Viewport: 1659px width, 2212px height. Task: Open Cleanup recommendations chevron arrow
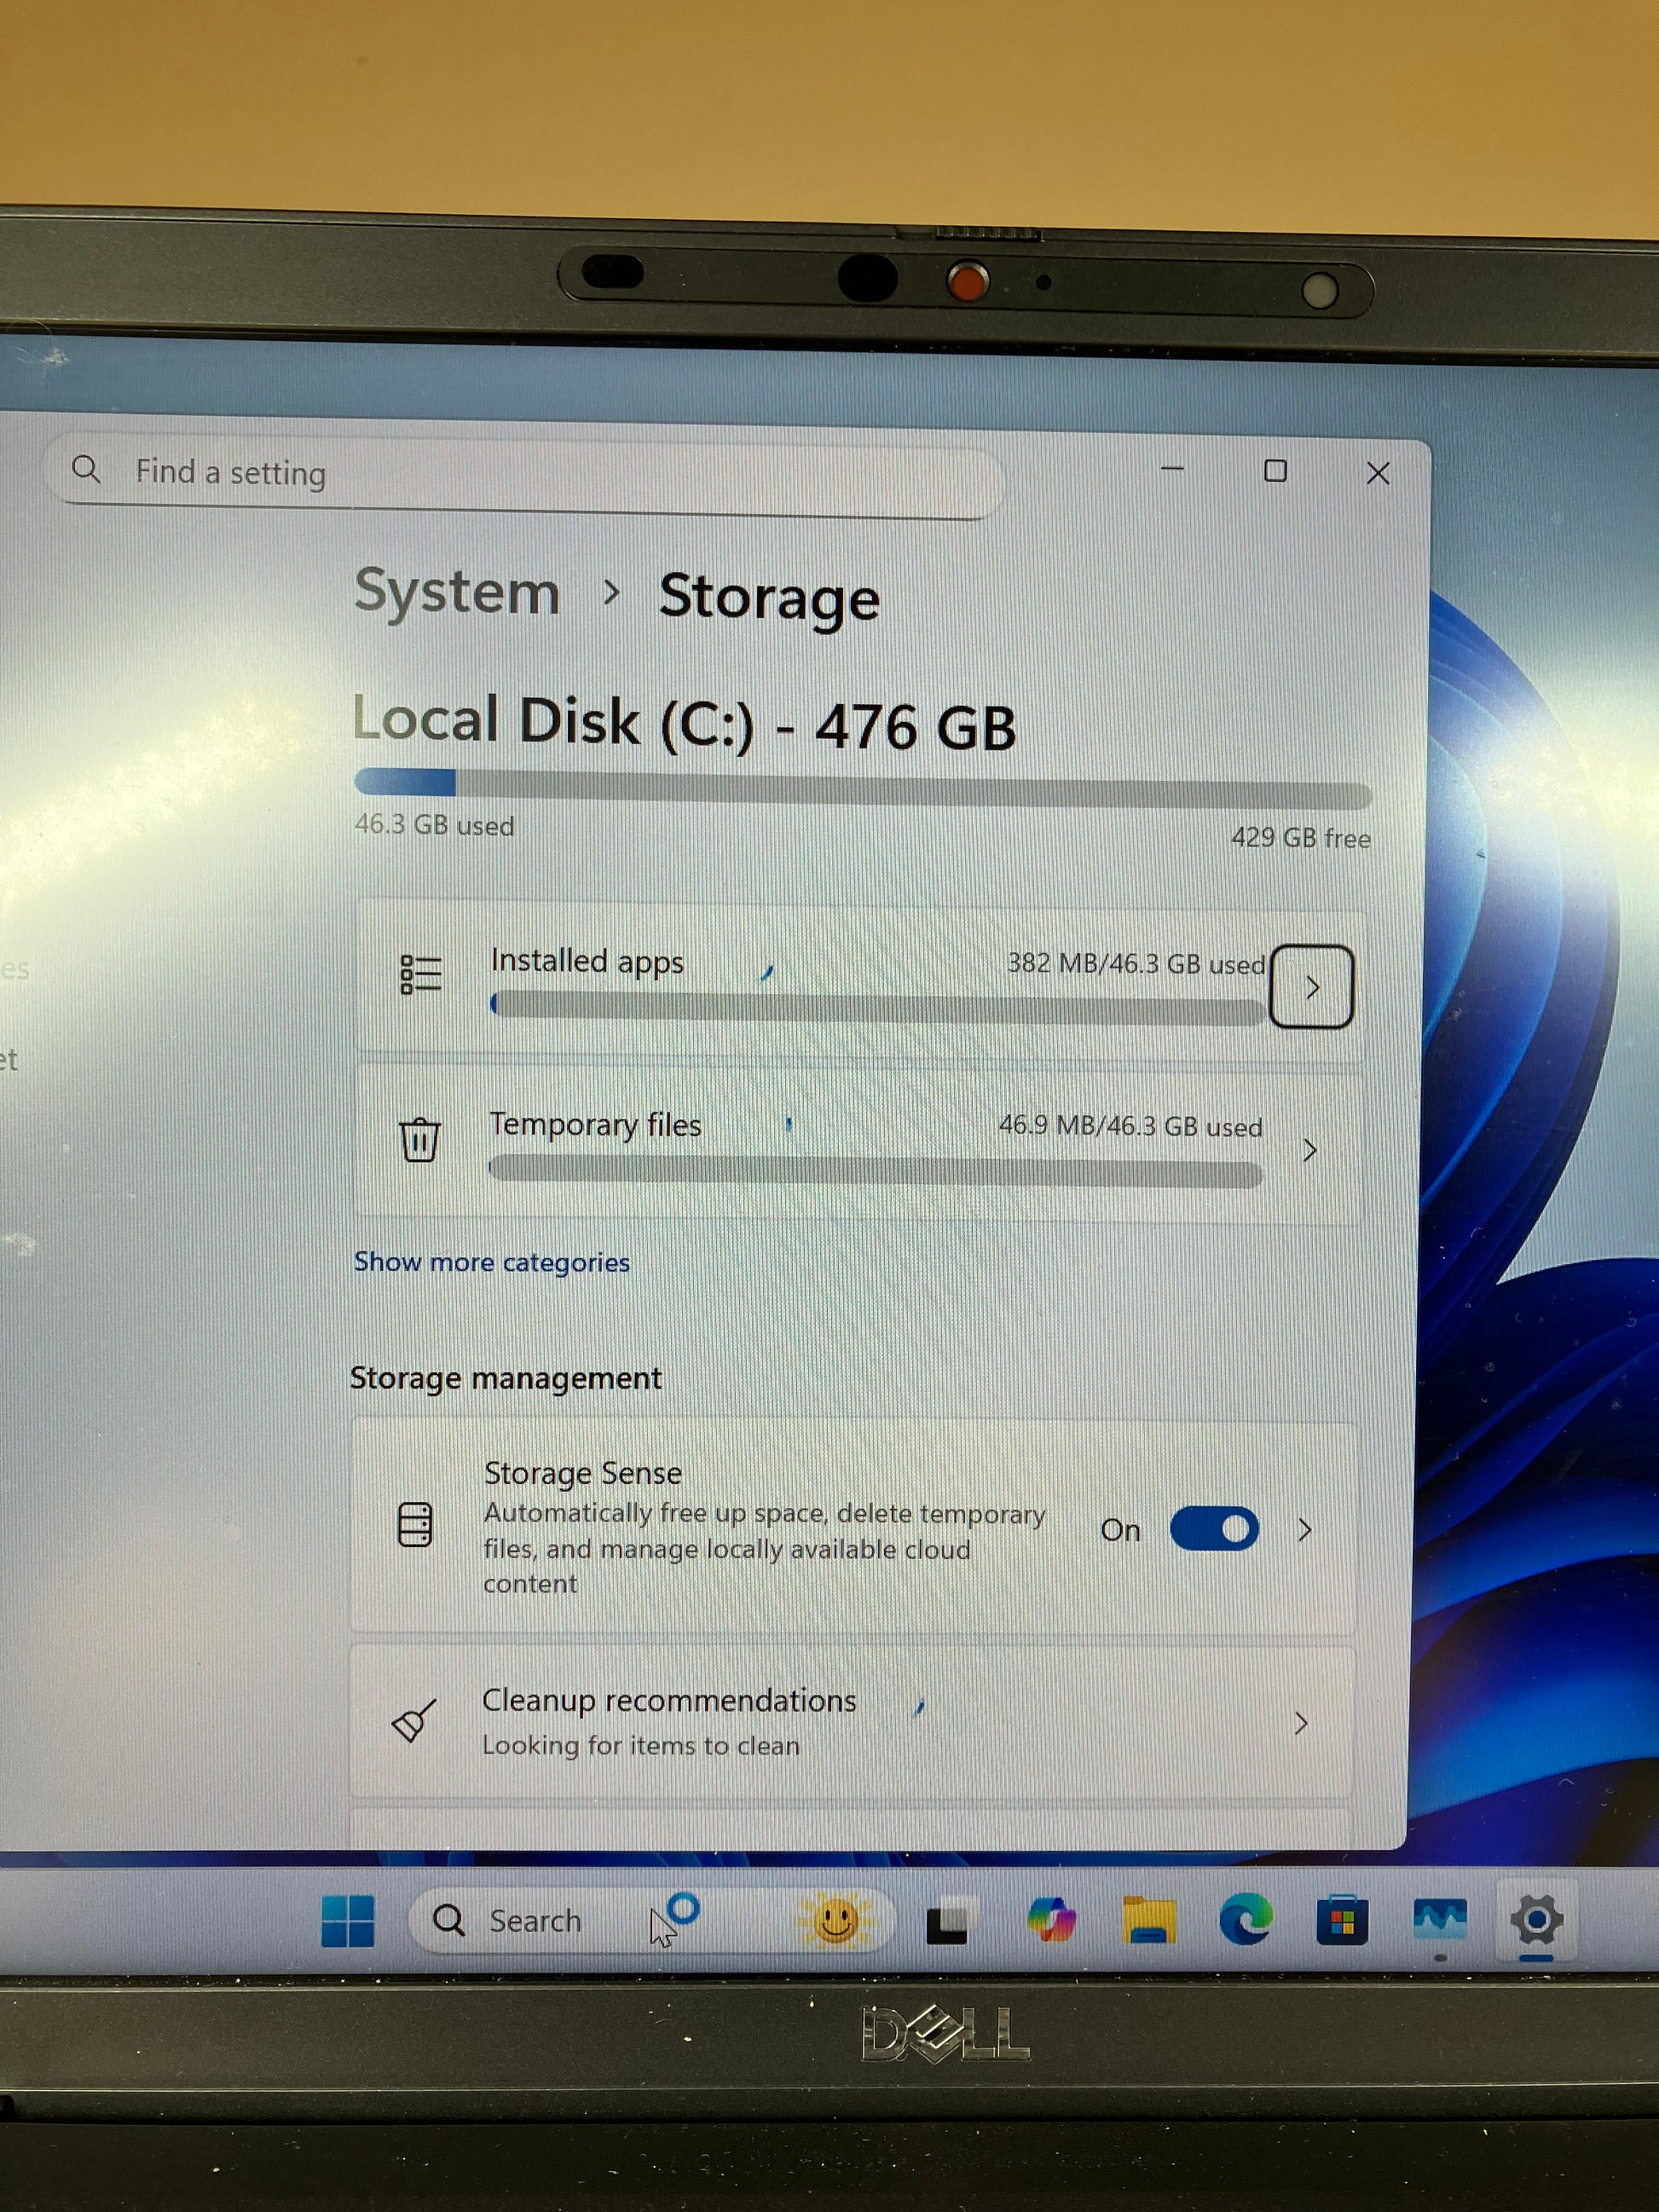pos(1301,1723)
